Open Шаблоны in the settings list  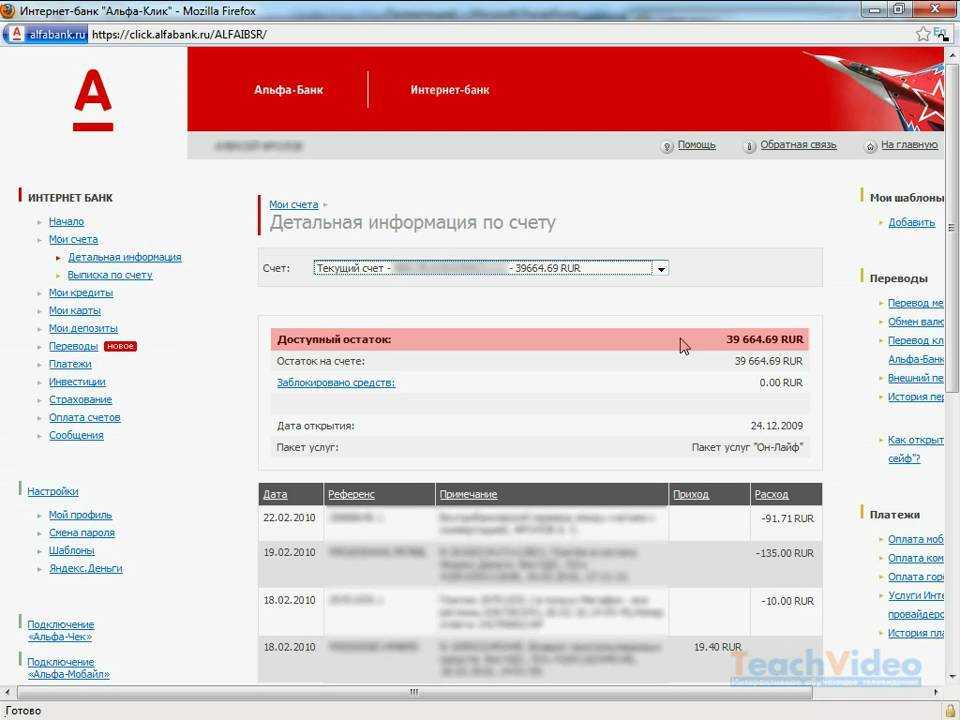(72, 550)
